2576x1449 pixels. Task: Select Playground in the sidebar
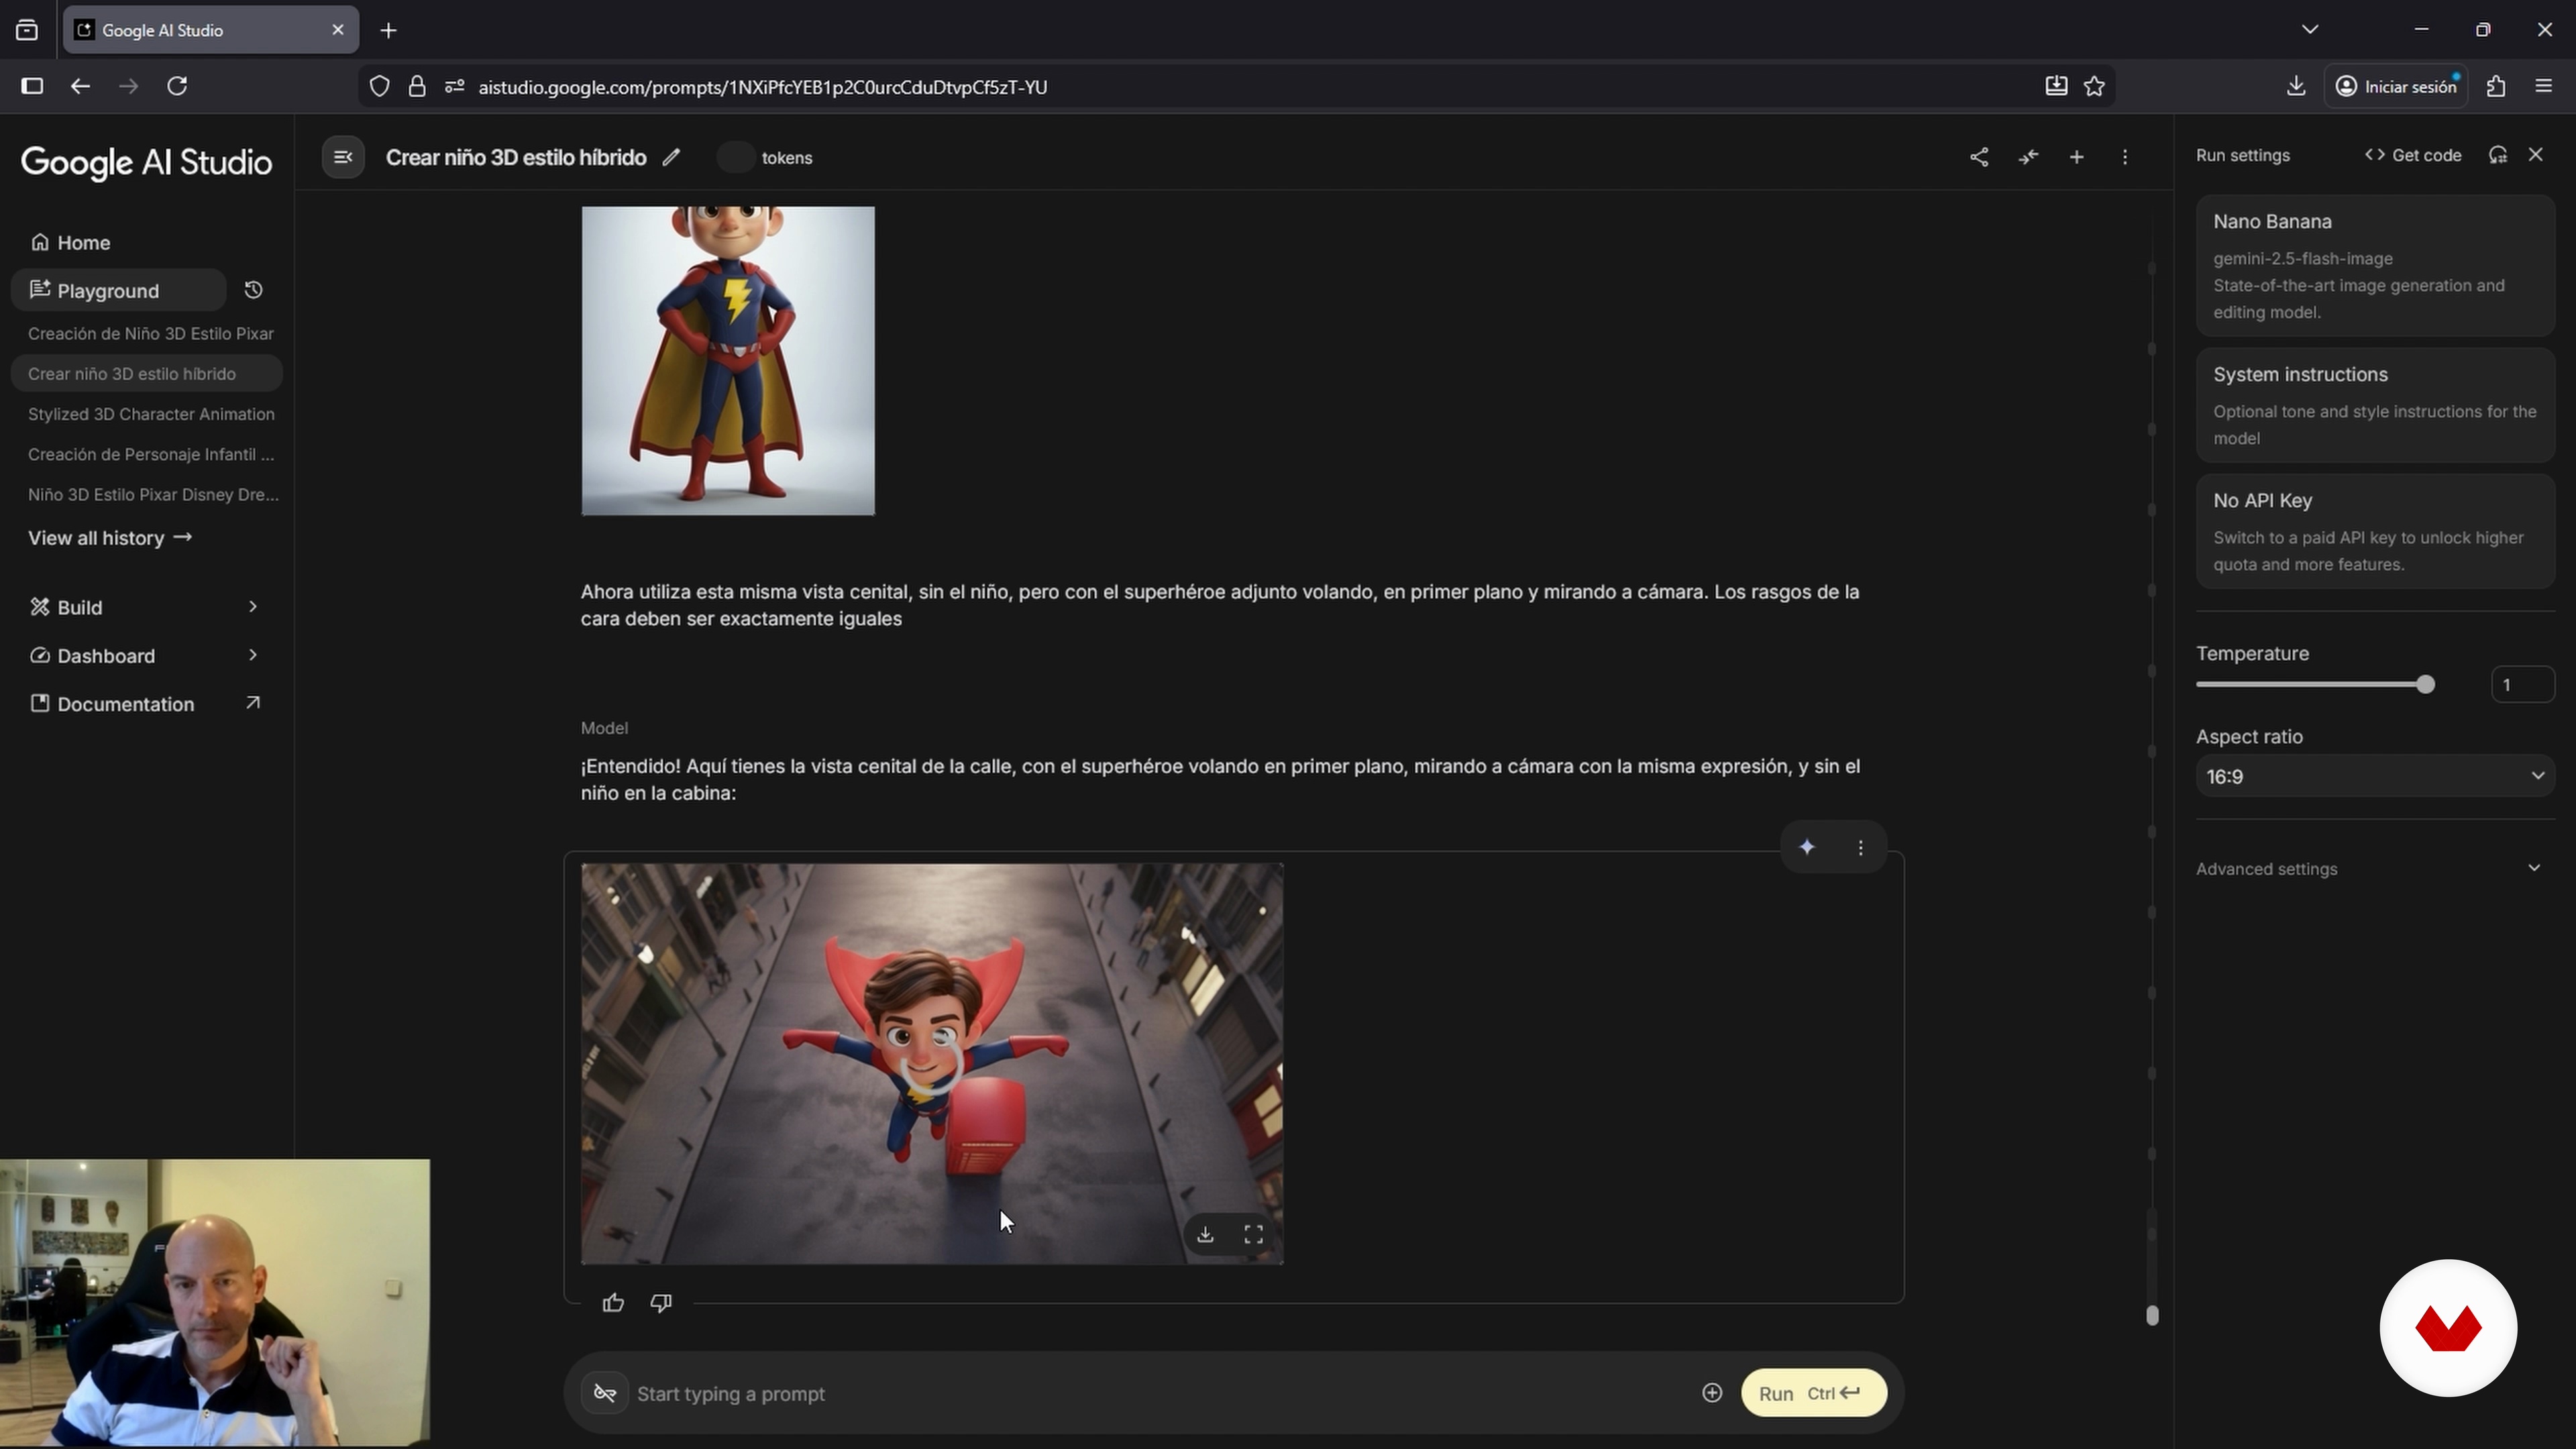tap(119, 290)
